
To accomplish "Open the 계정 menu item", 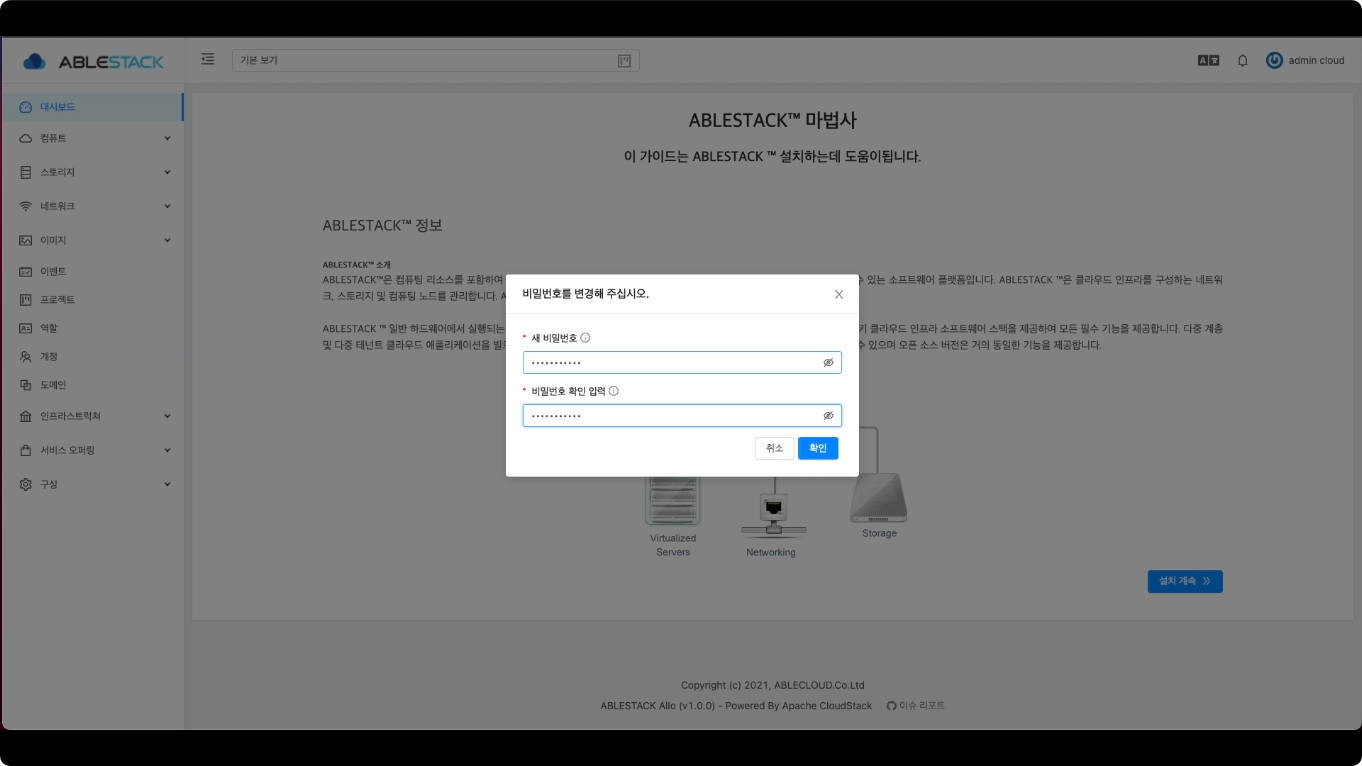I will tap(92, 357).
